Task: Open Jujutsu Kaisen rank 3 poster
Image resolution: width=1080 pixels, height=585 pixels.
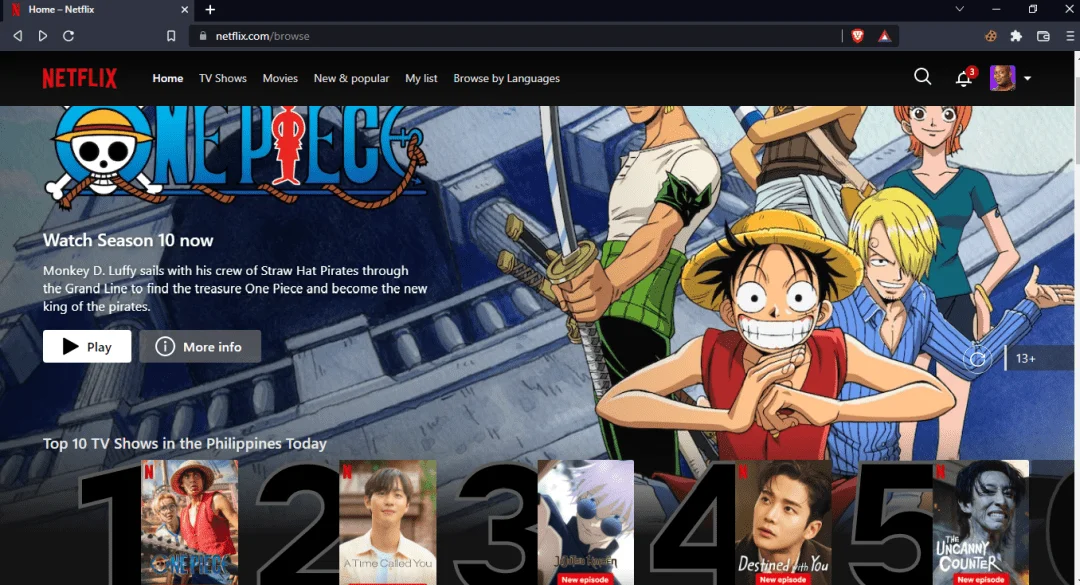Action: tap(585, 522)
